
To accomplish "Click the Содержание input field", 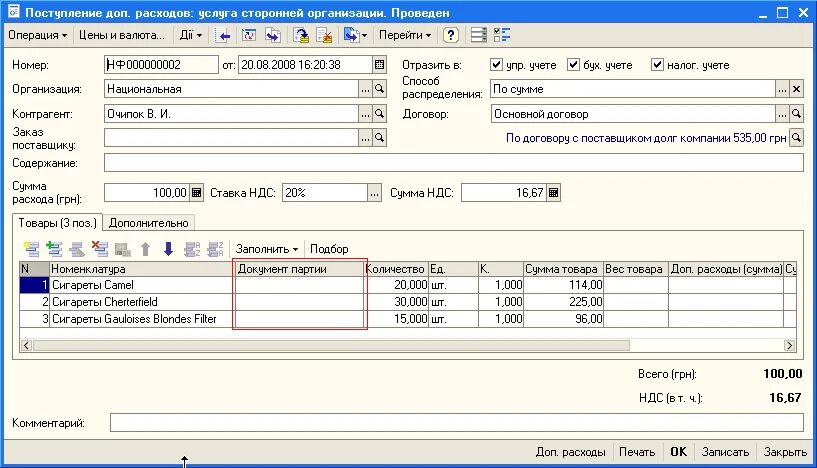I will (x=454, y=163).
